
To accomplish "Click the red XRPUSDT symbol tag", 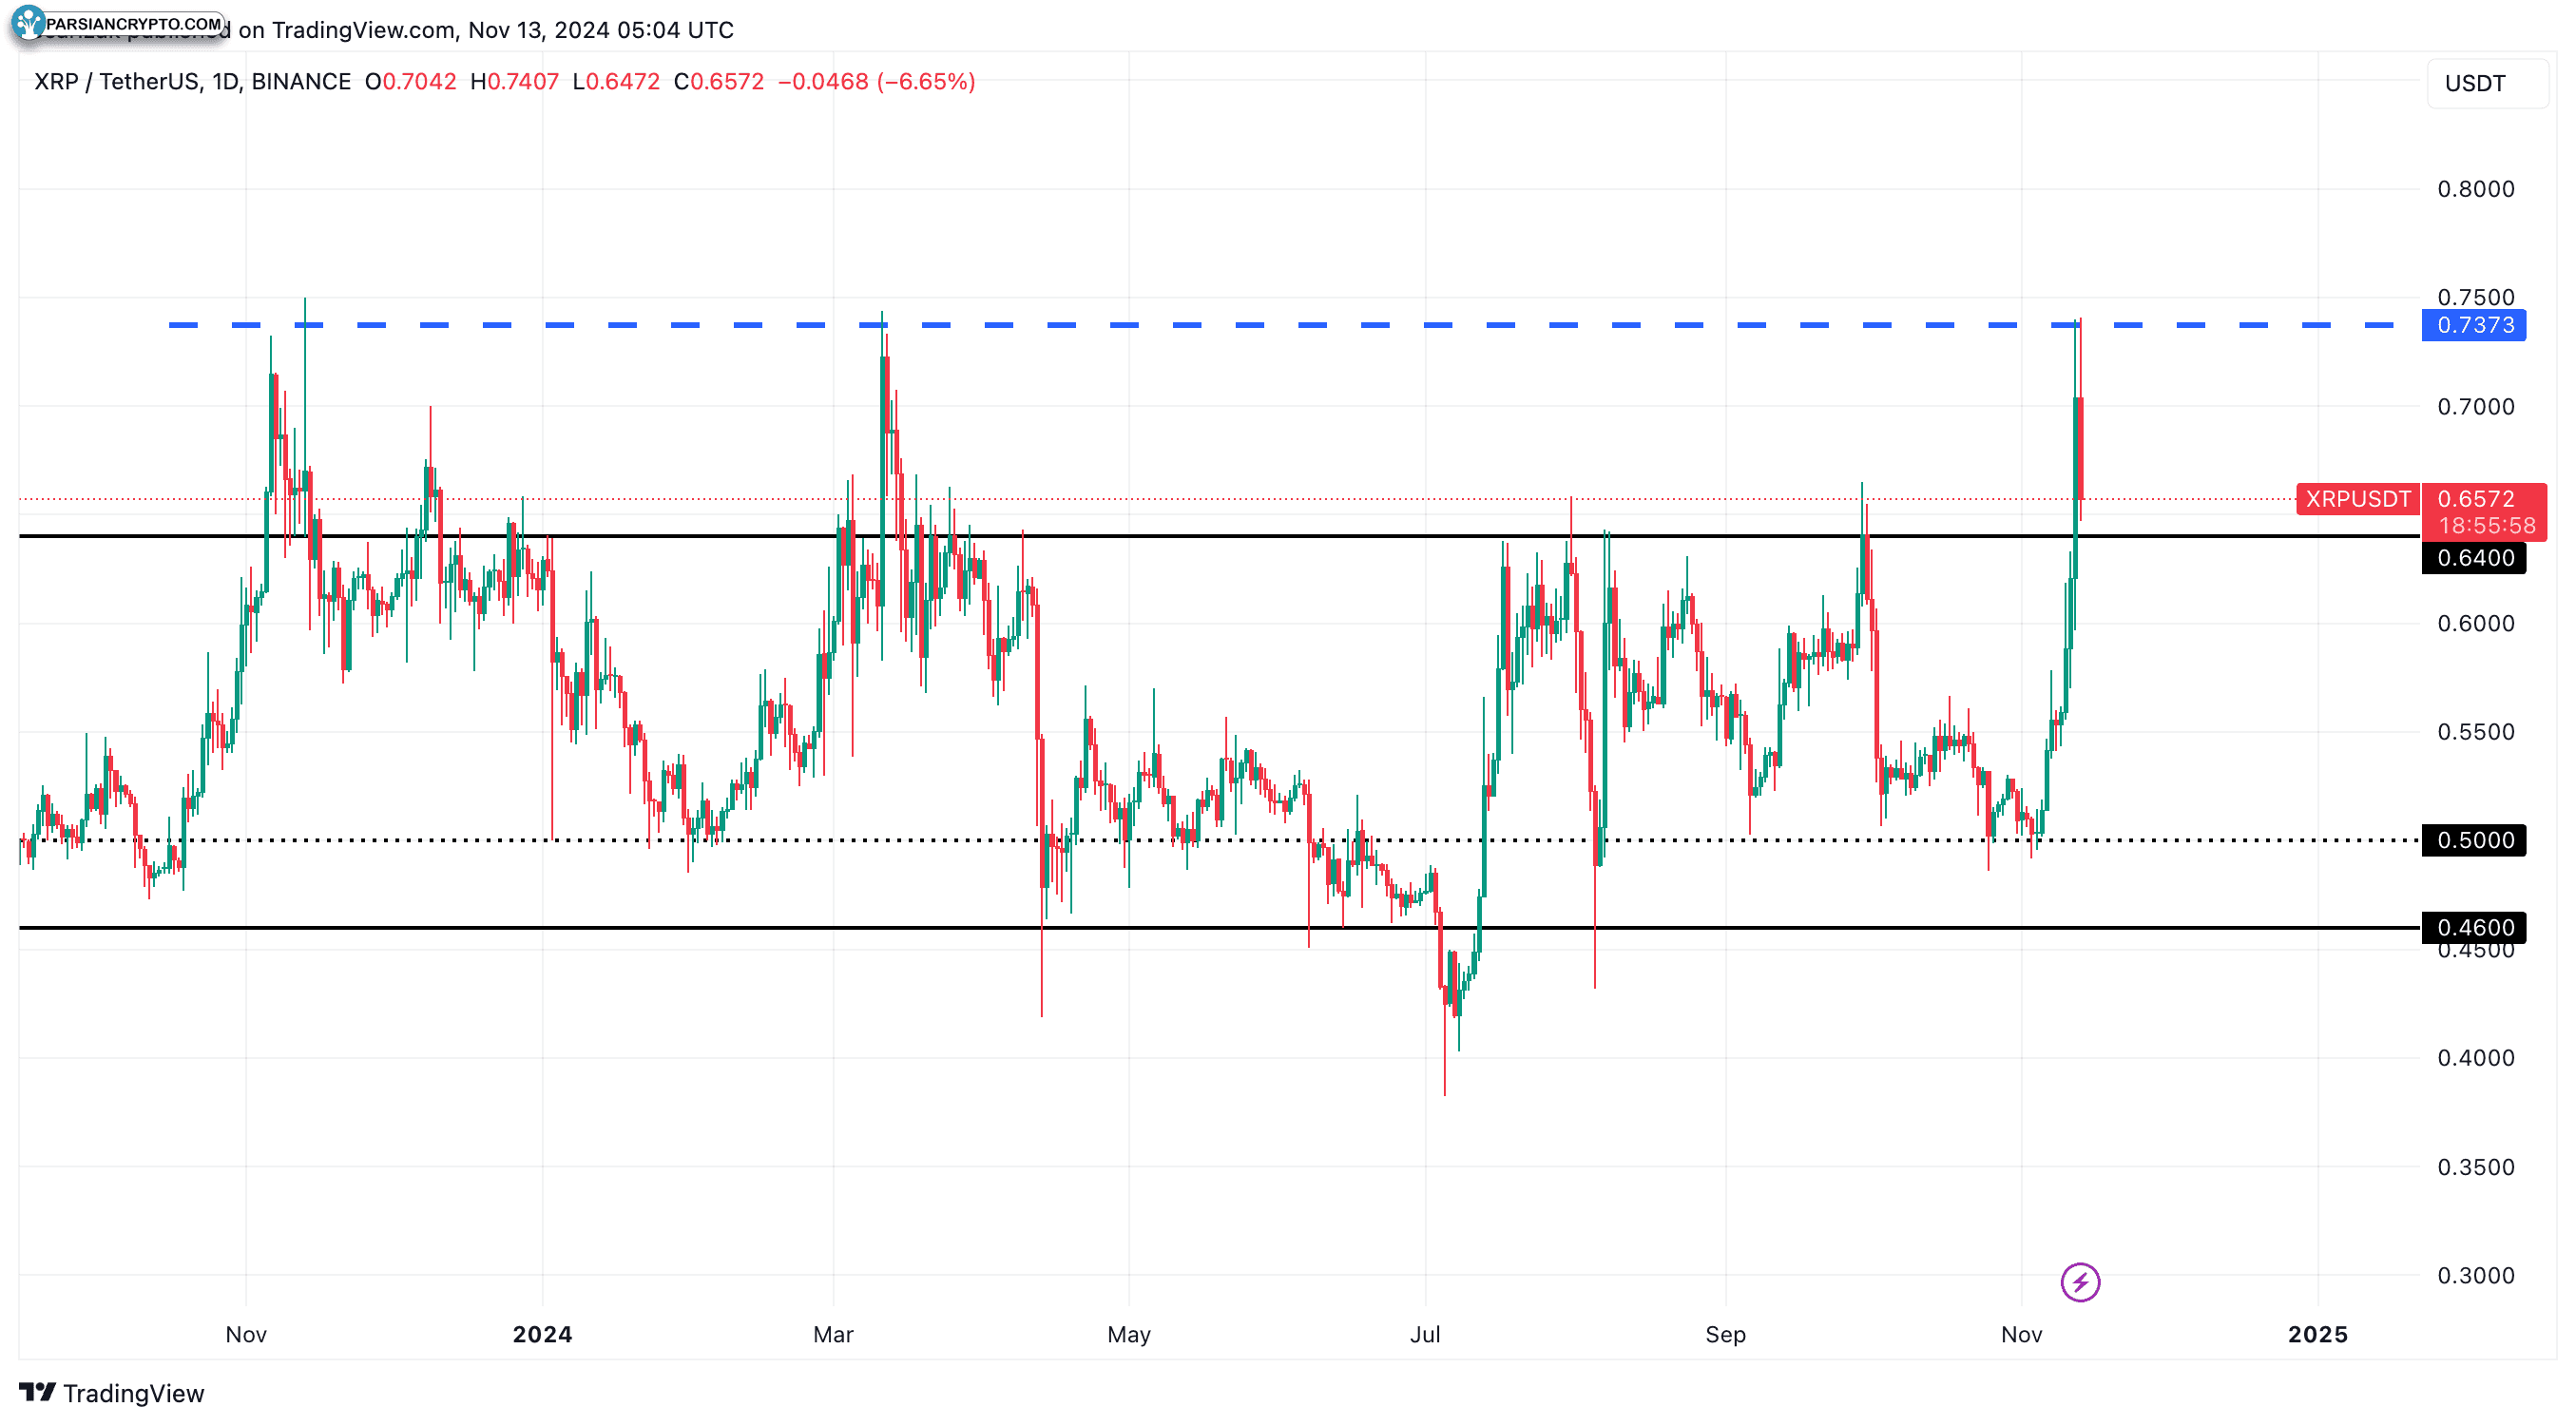I will (2358, 498).
